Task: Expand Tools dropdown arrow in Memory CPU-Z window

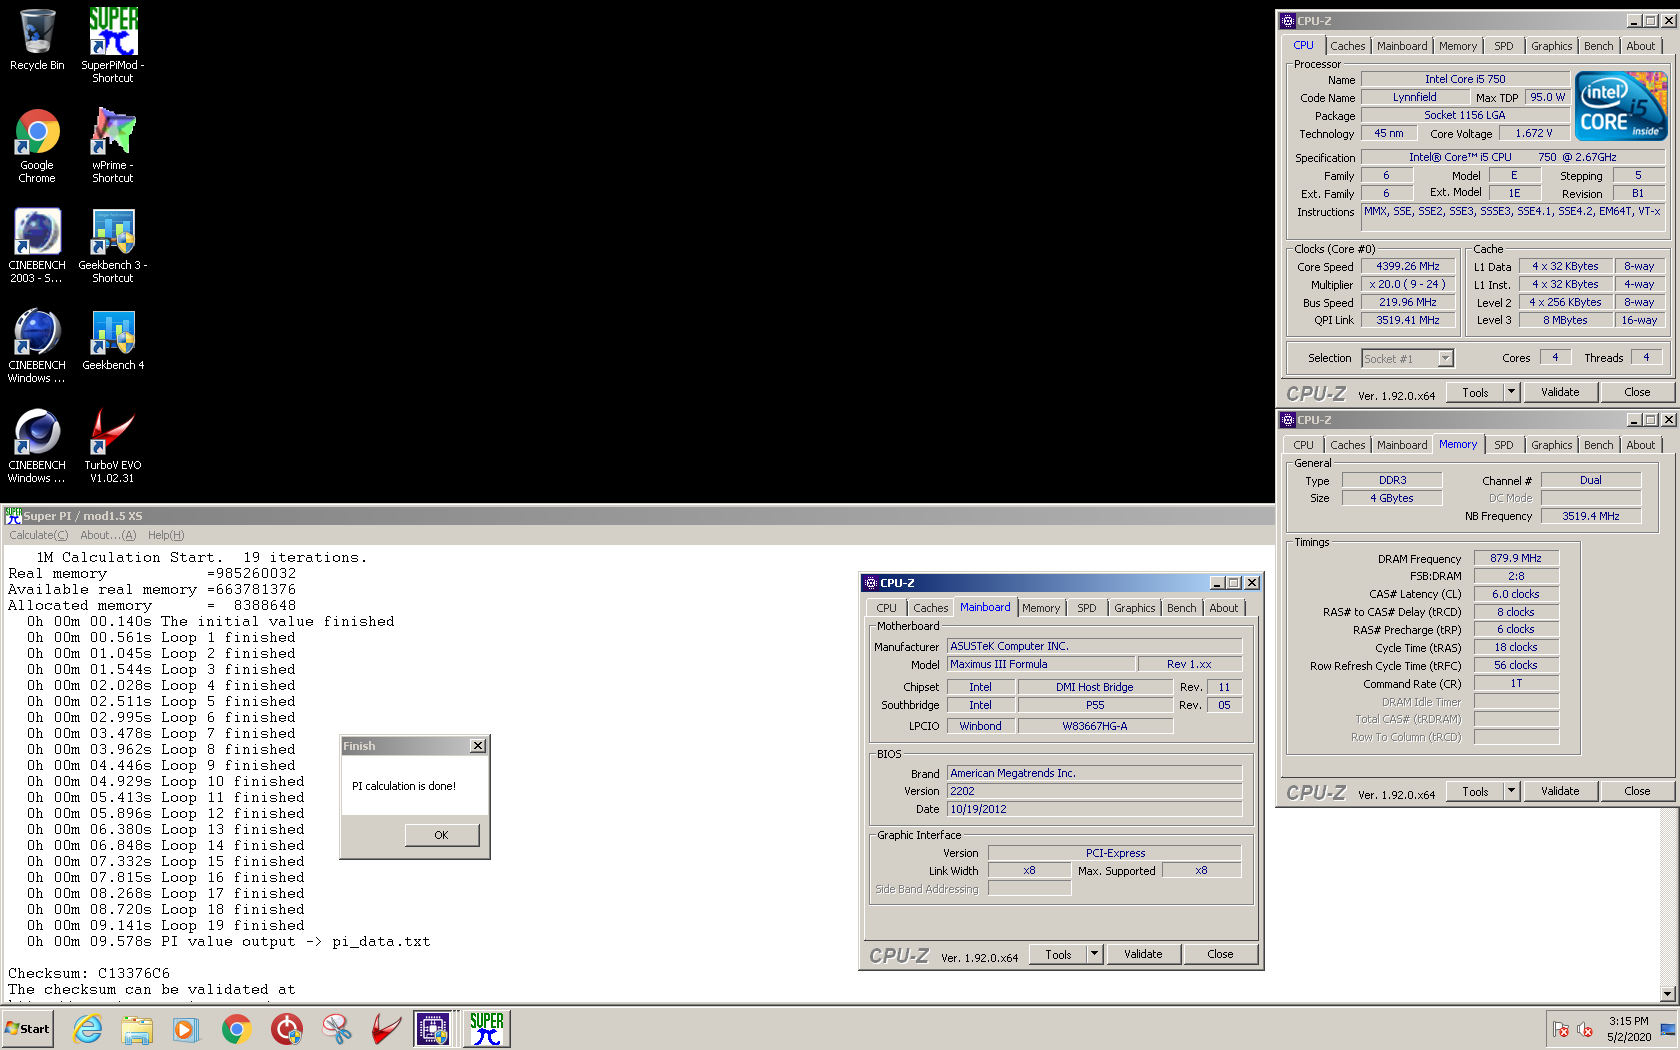Action: pyautogui.click(x=1511, y=791)
